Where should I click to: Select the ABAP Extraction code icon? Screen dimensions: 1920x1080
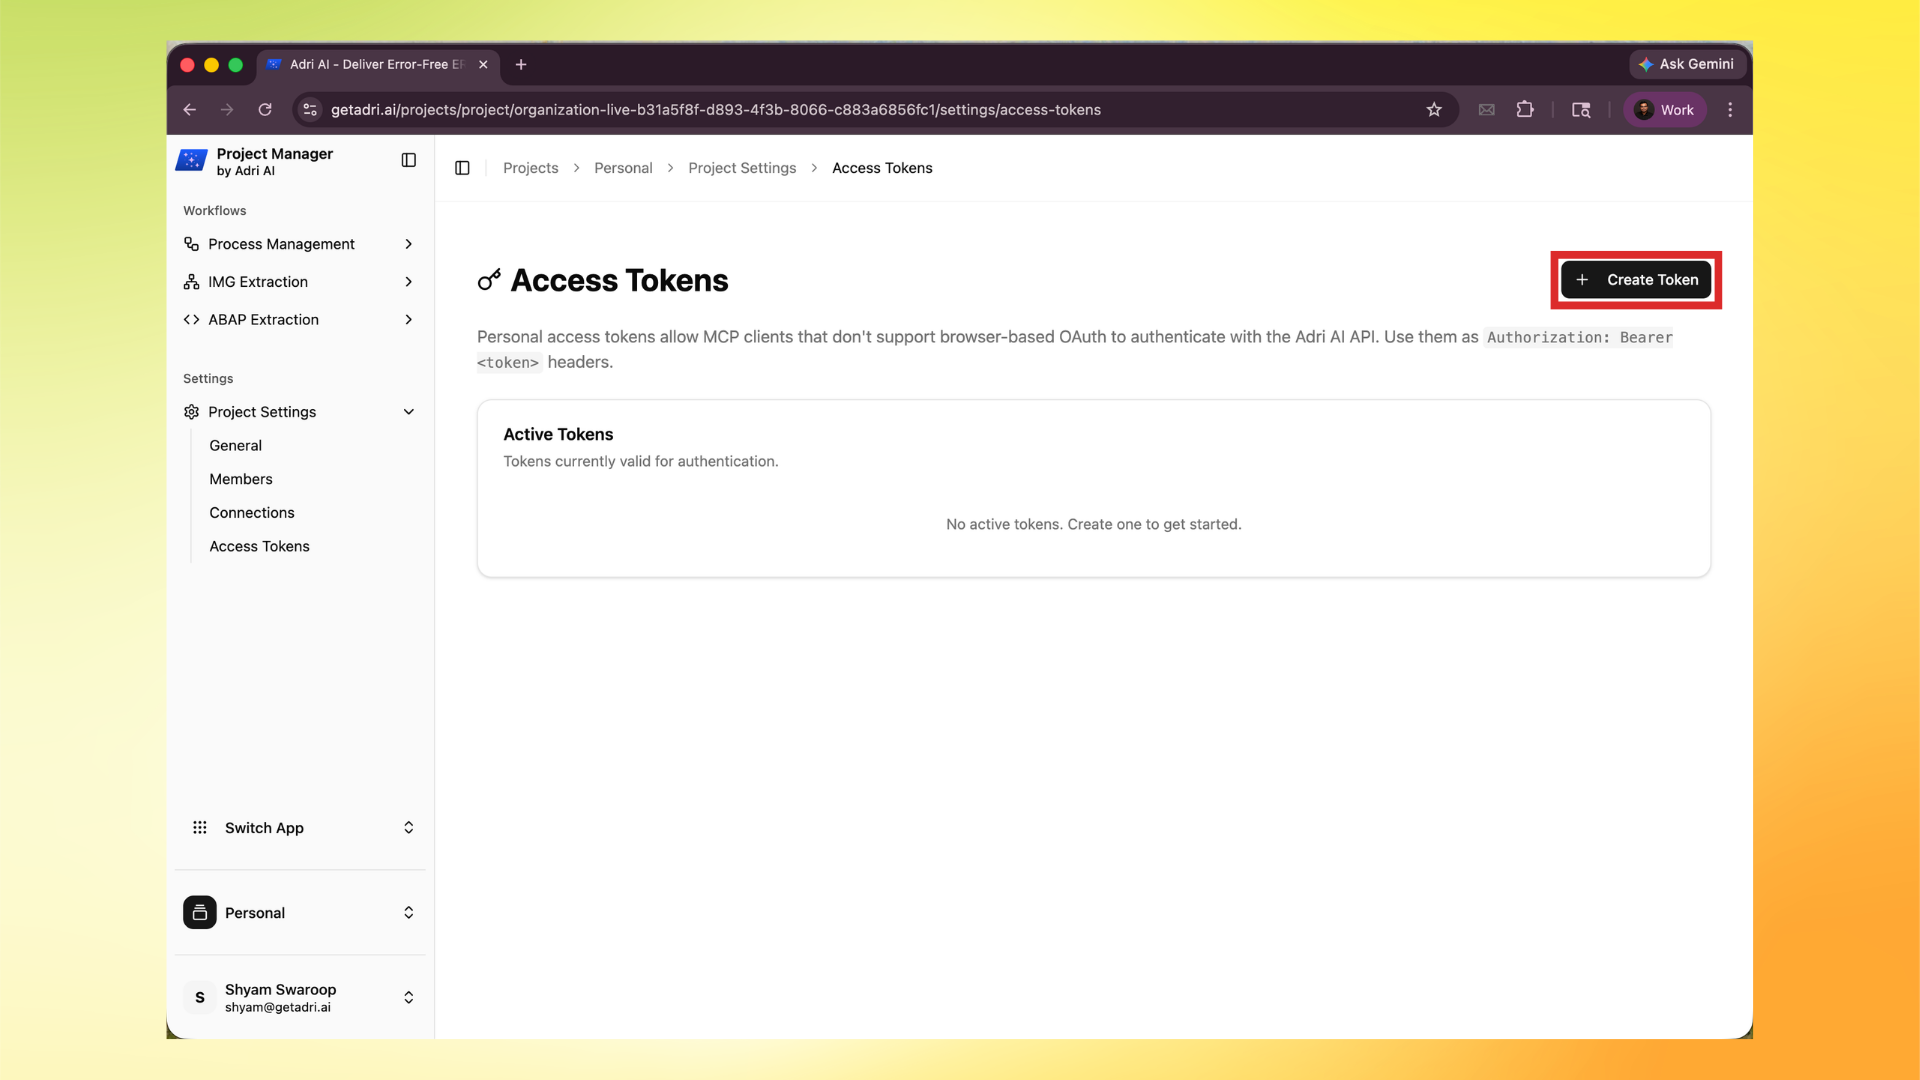(x=191, y=319)
